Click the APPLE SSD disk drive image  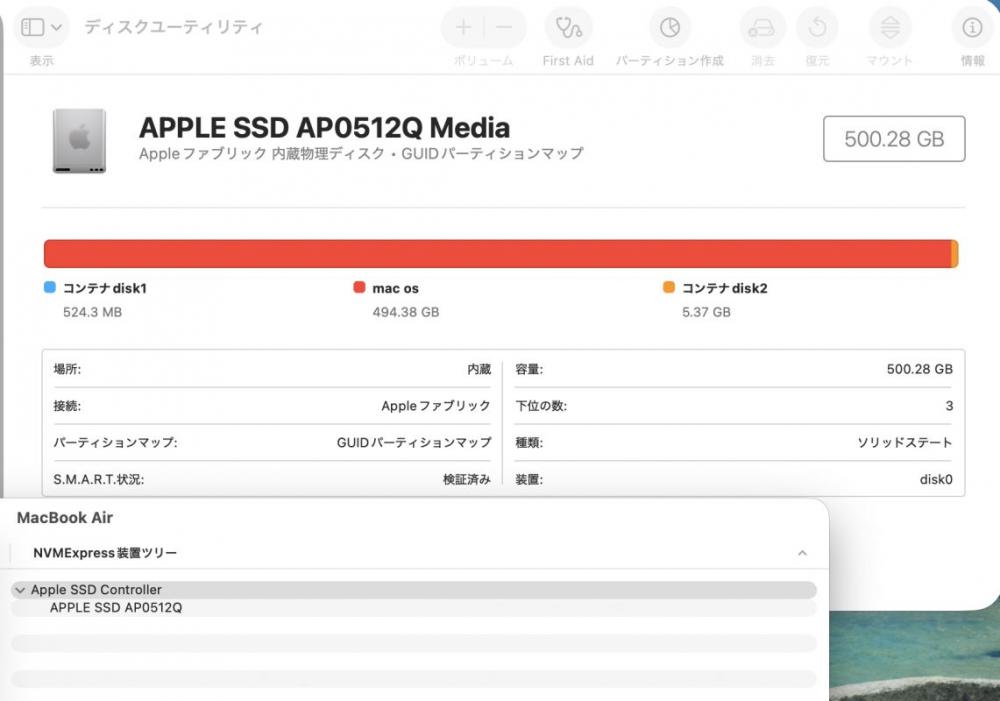click(79, 140)
